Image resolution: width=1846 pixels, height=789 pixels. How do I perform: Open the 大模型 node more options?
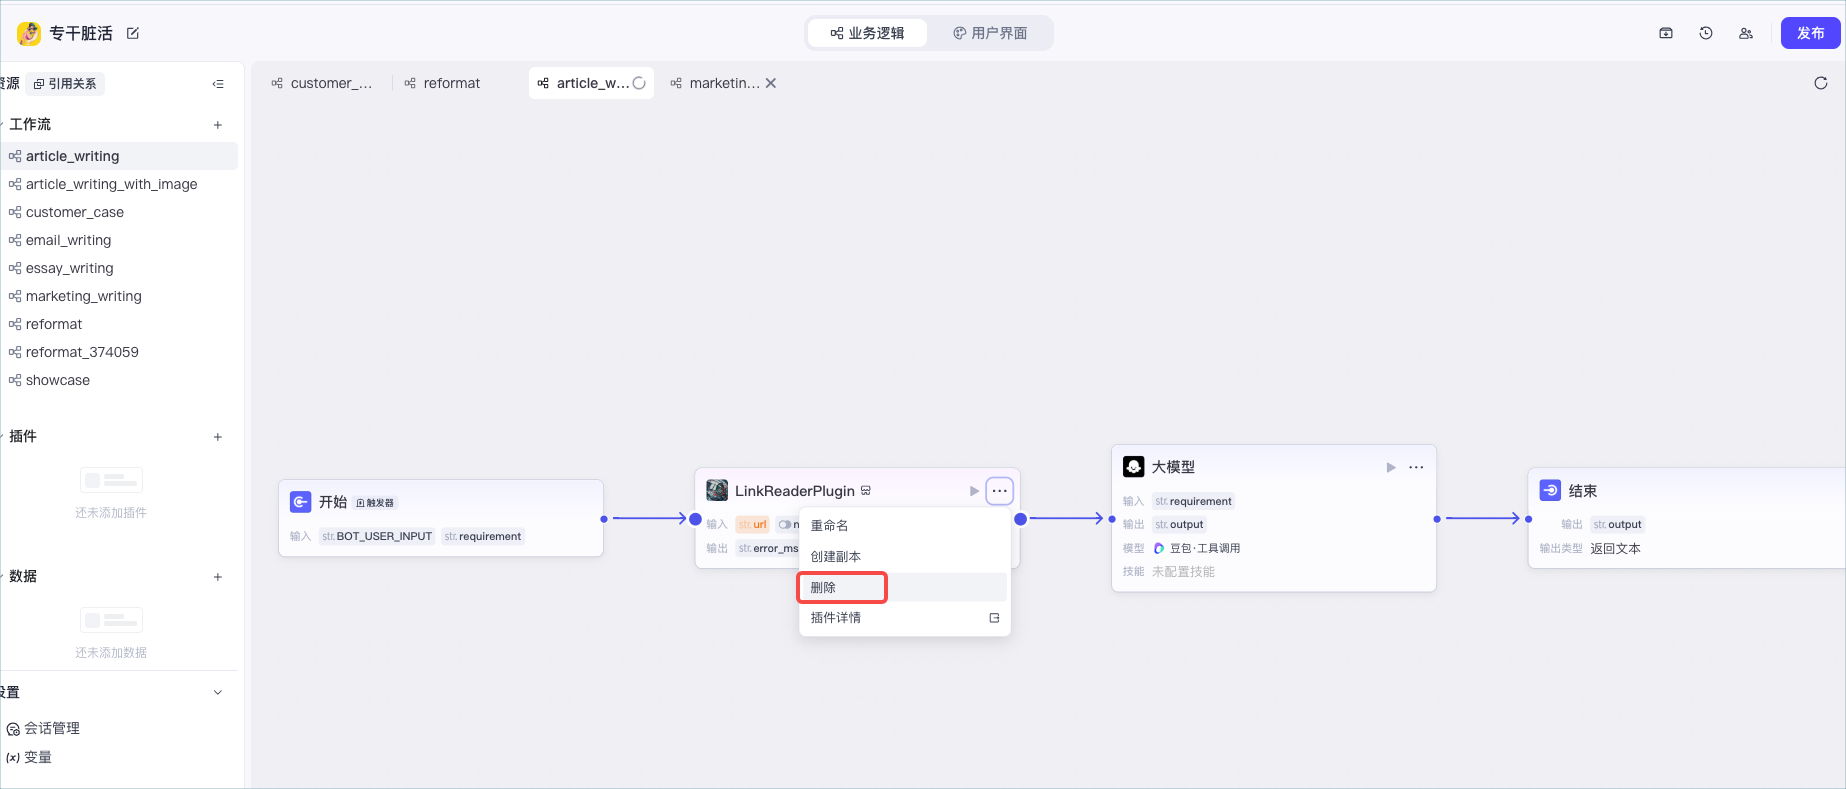coord(1416,467)
